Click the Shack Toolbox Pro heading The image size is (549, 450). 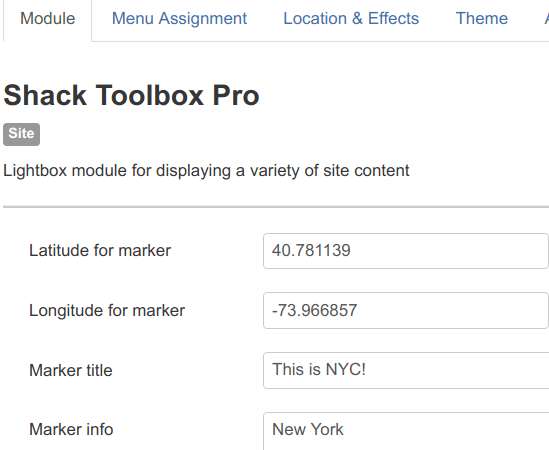131,95
